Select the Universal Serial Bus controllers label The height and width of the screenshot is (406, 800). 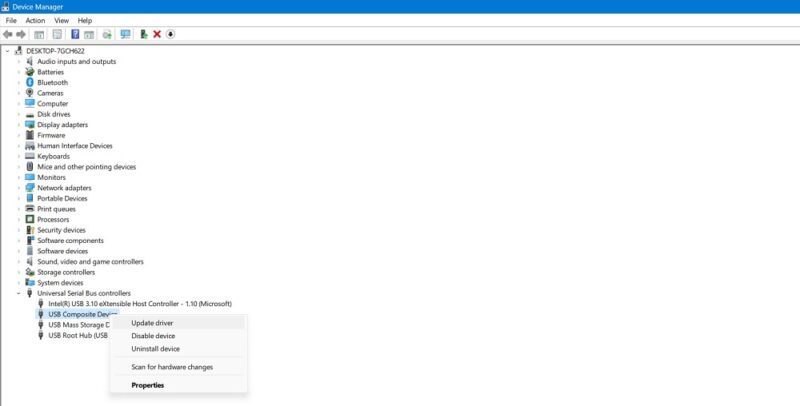pyautogui.click(x=84, y=293)
